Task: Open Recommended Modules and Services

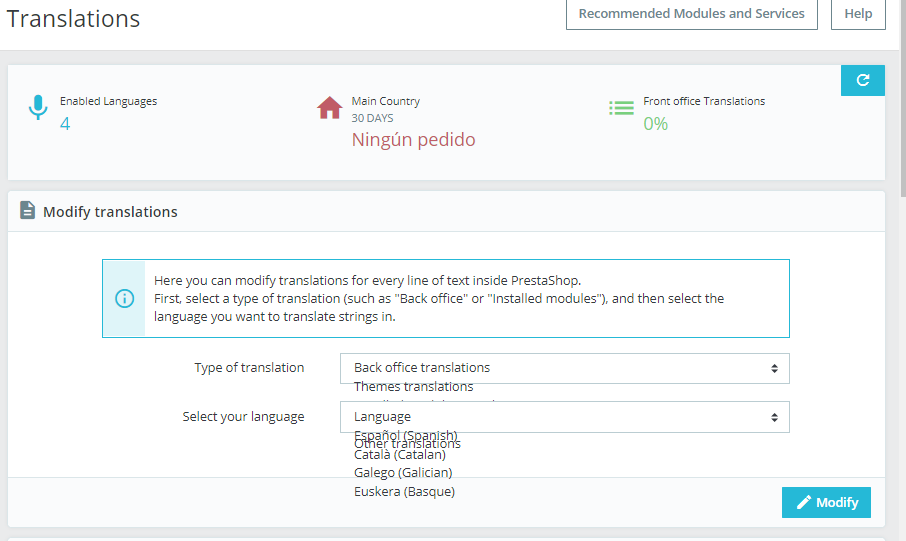Action: 691,14
